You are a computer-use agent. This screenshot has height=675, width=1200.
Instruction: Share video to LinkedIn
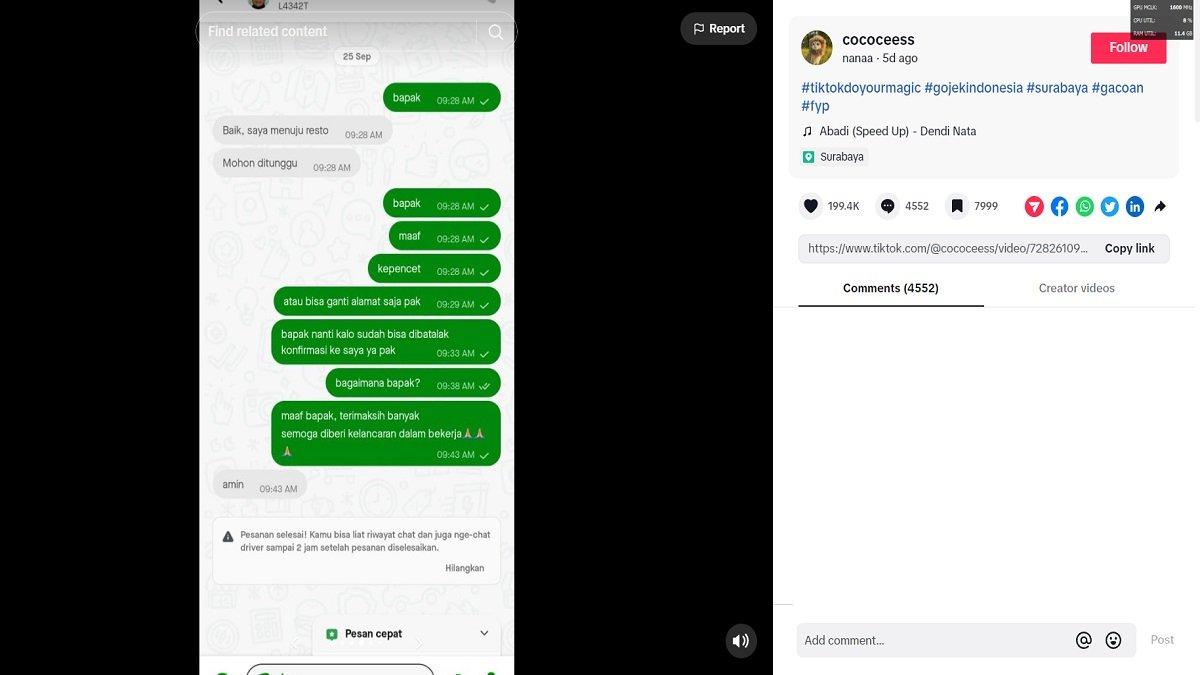point(1135,207)
